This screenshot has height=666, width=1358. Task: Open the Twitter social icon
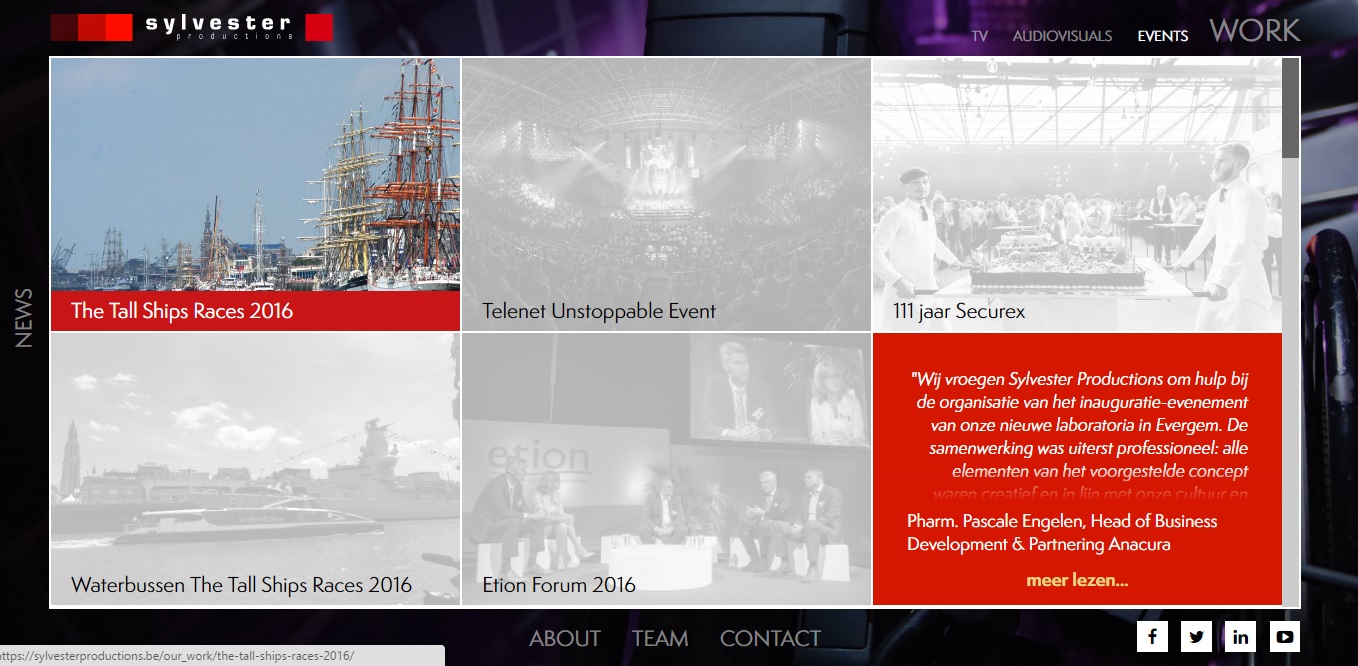1196,636
